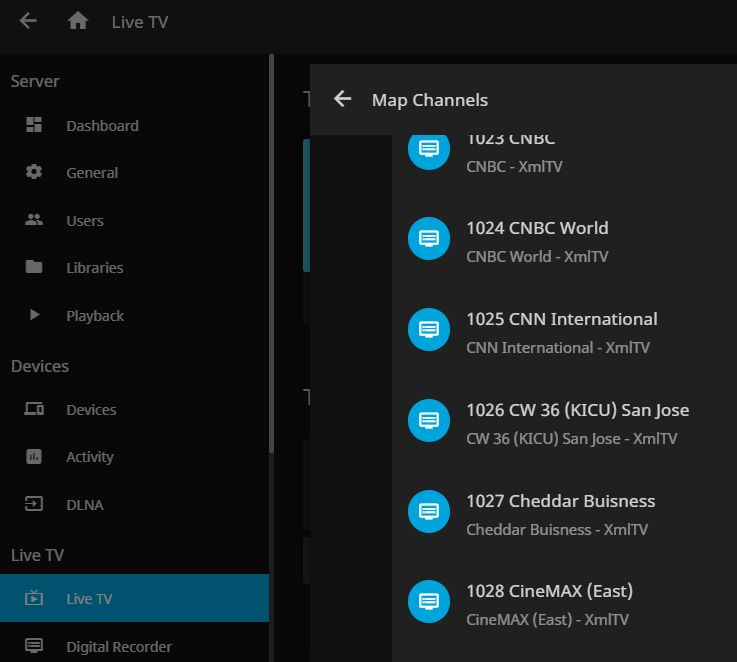Click the Map Channels dialog title
The image size is (737, 662).
(430, 100)
